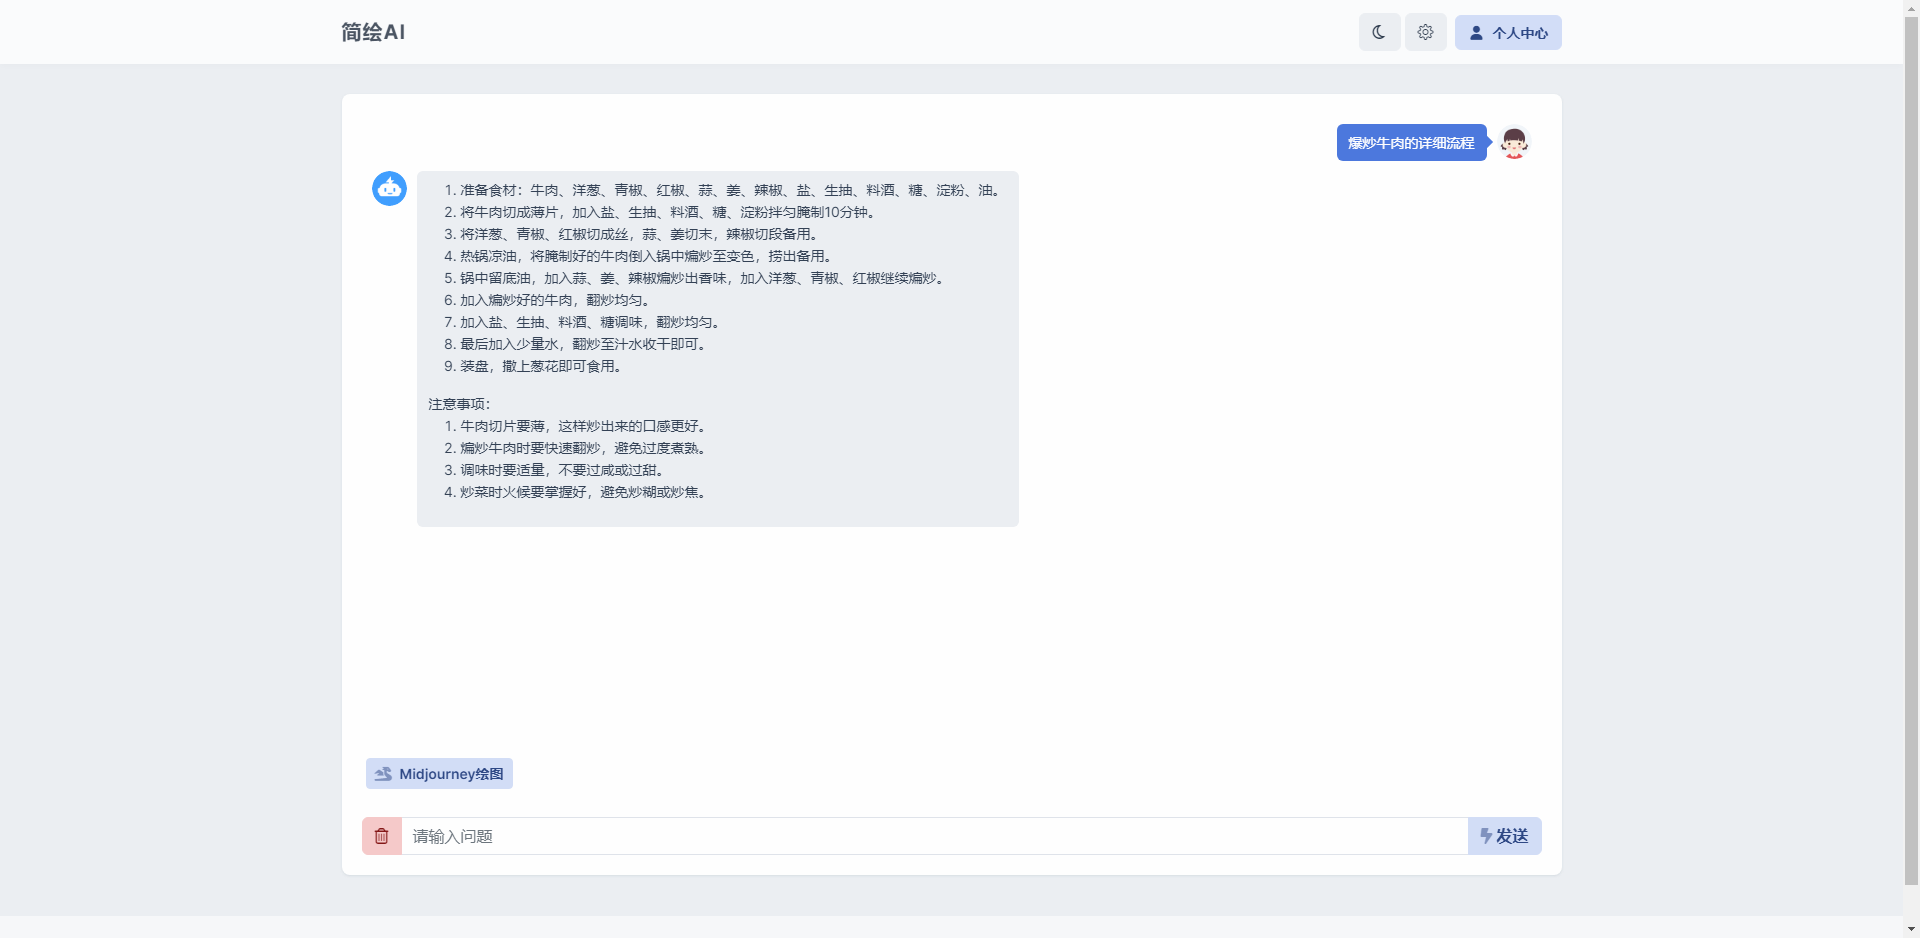Clear chat with the red trash icon
Screen dimensions: 1920x938
point(382,836)
